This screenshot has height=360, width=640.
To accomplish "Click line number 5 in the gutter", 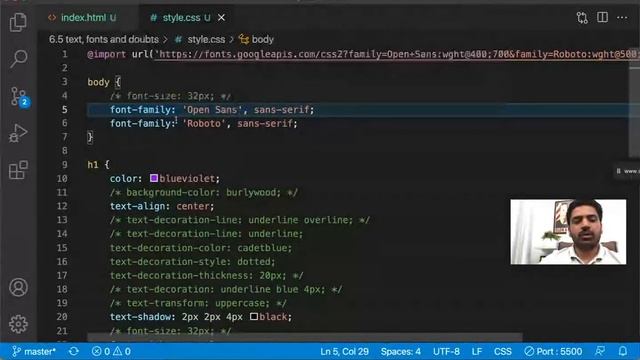I will [64, 109].
